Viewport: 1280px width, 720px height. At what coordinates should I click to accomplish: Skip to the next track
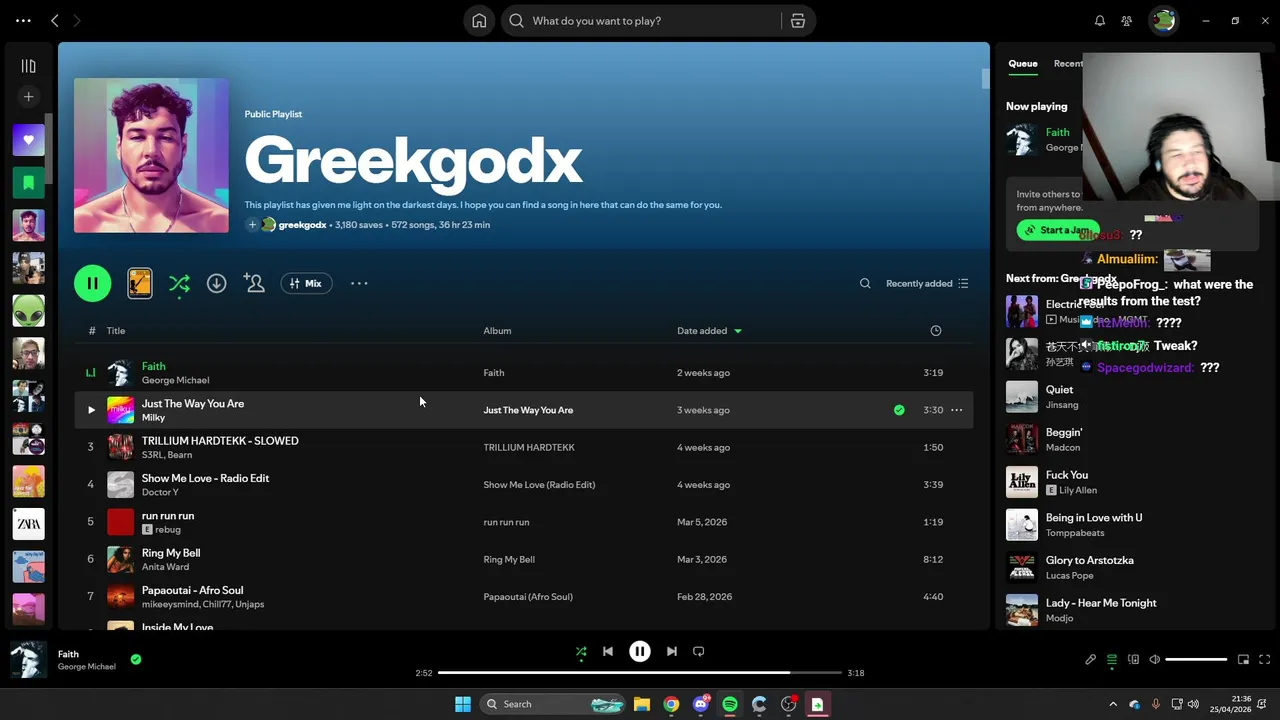click(672, 652)
